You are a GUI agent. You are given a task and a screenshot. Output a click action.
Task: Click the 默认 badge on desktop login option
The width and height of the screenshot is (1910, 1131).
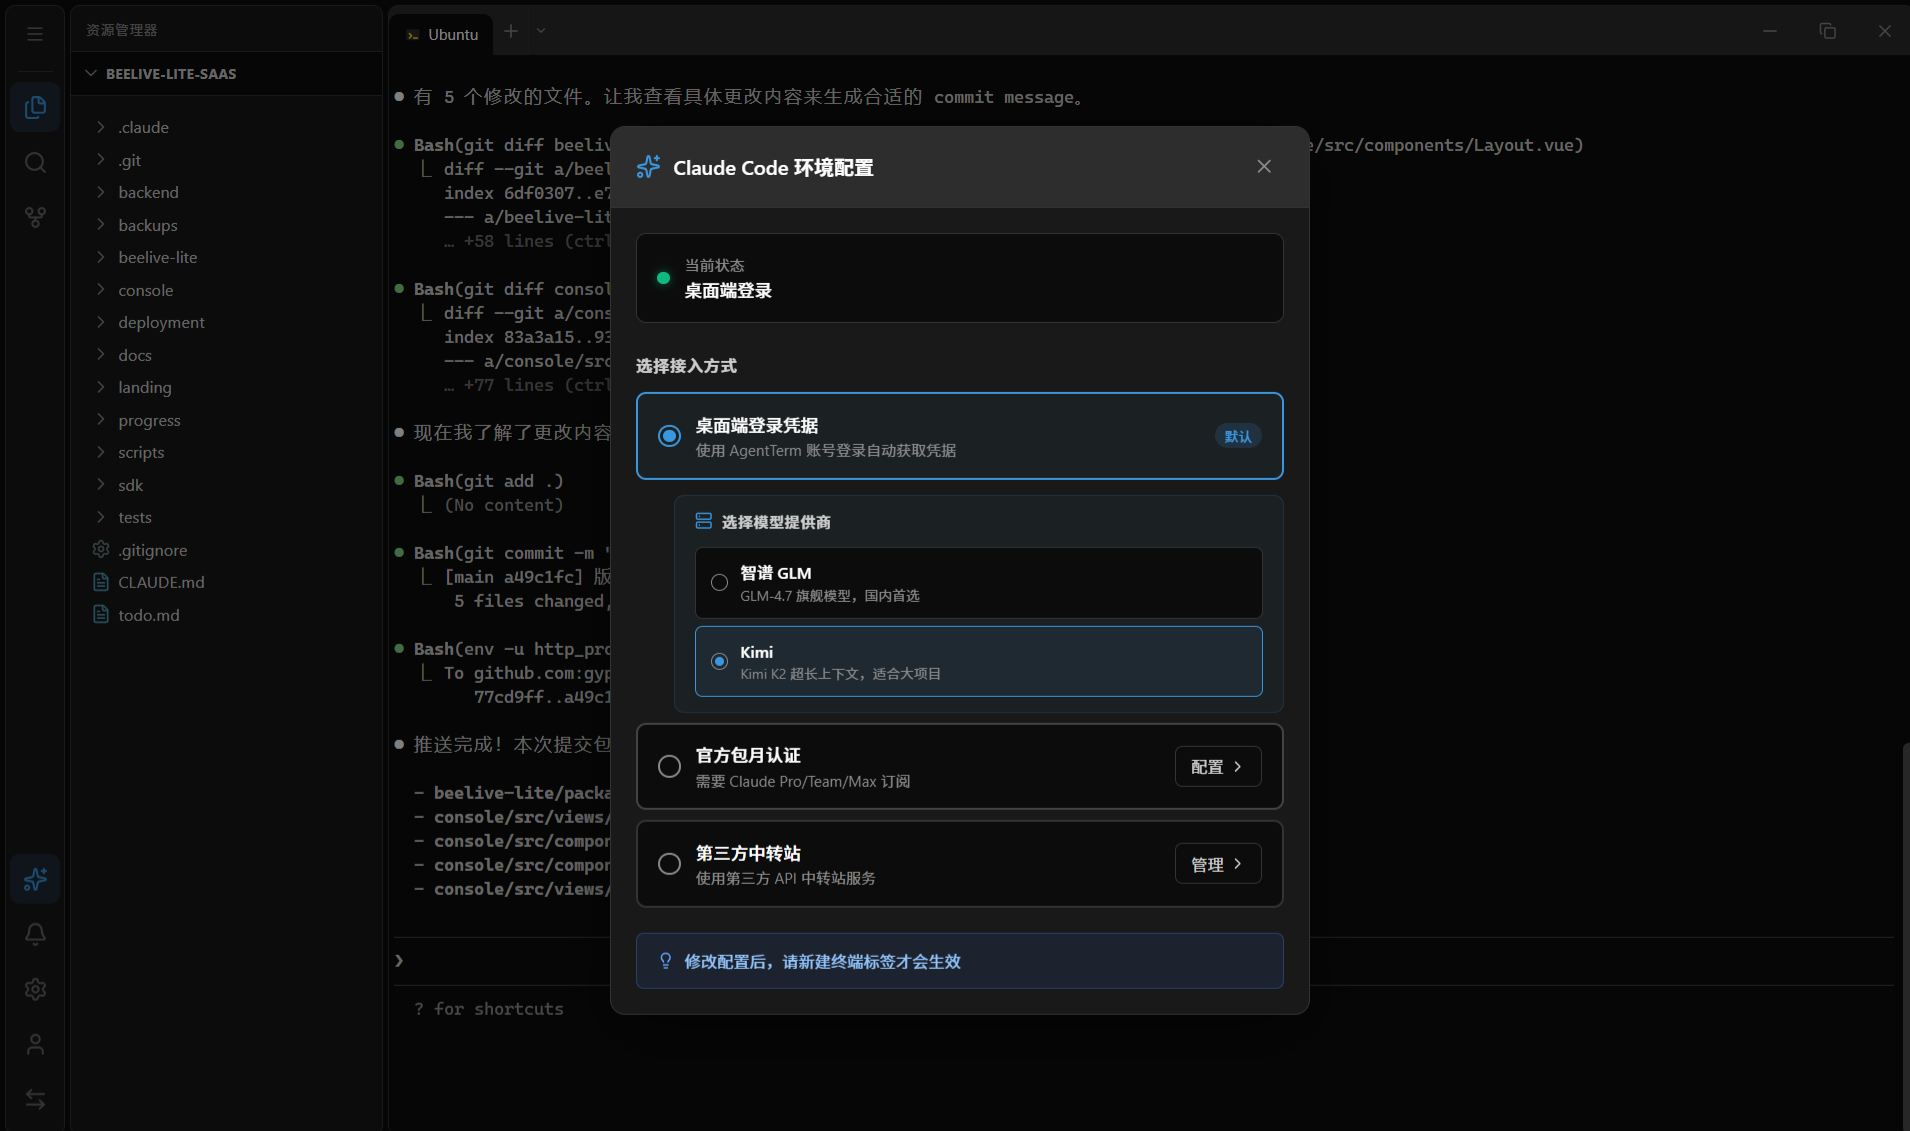pos(1238,436)
